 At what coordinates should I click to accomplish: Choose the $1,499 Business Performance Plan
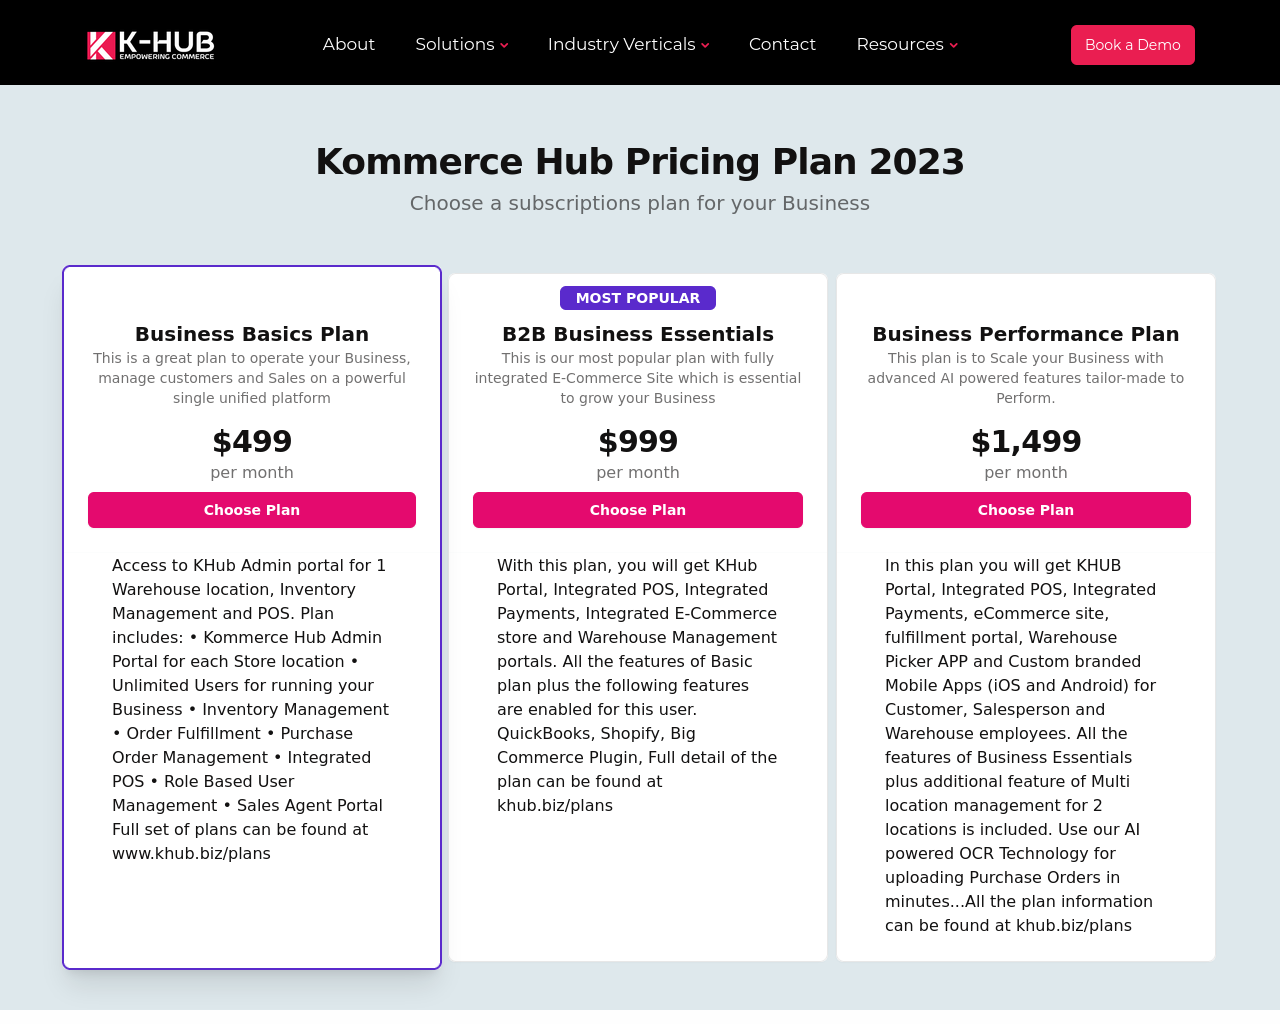tap(1026, 510)
